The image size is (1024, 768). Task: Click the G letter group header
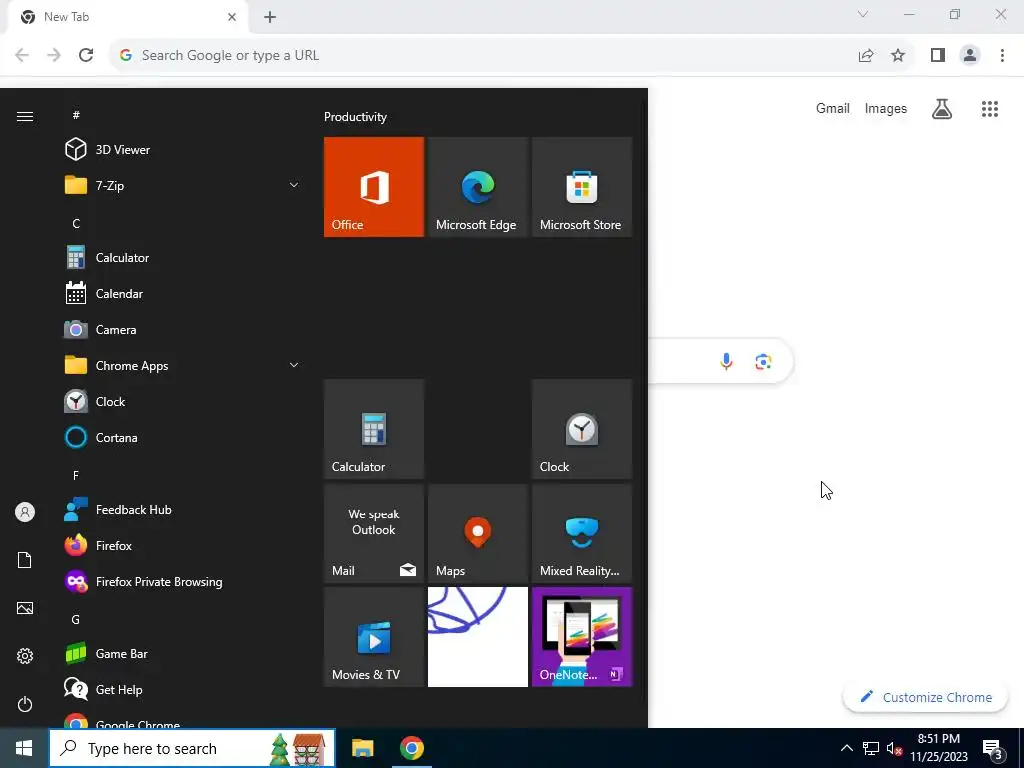pyautogui.click(x=76, y=619)
